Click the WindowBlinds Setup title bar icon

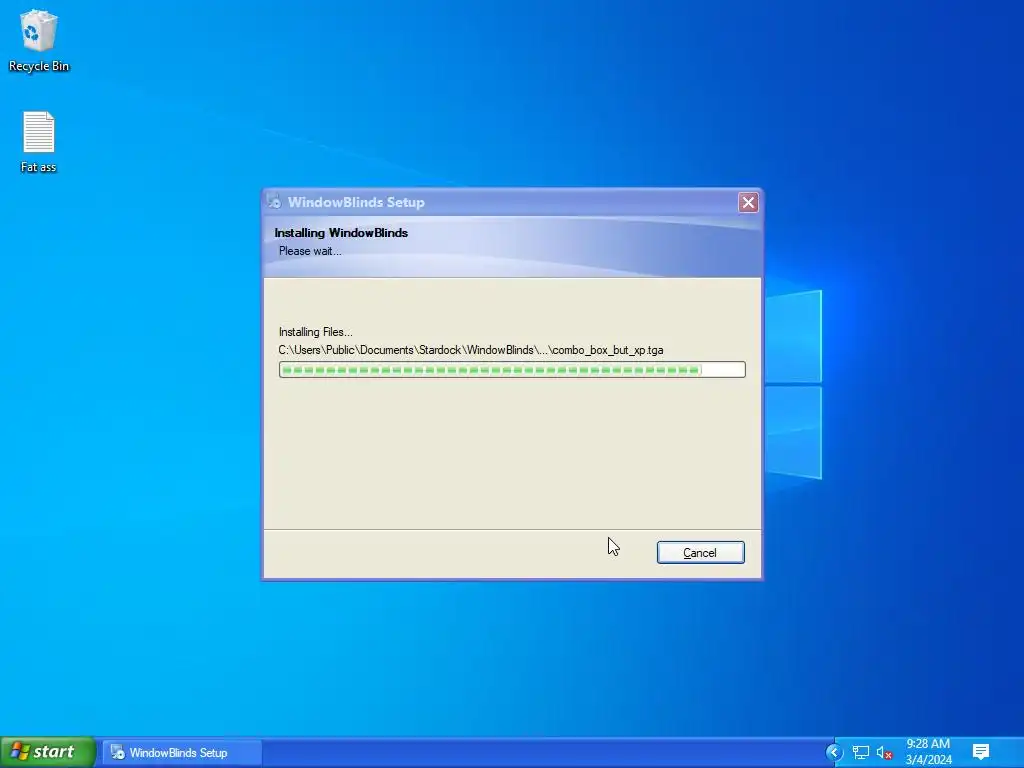[x=274, y=202]
